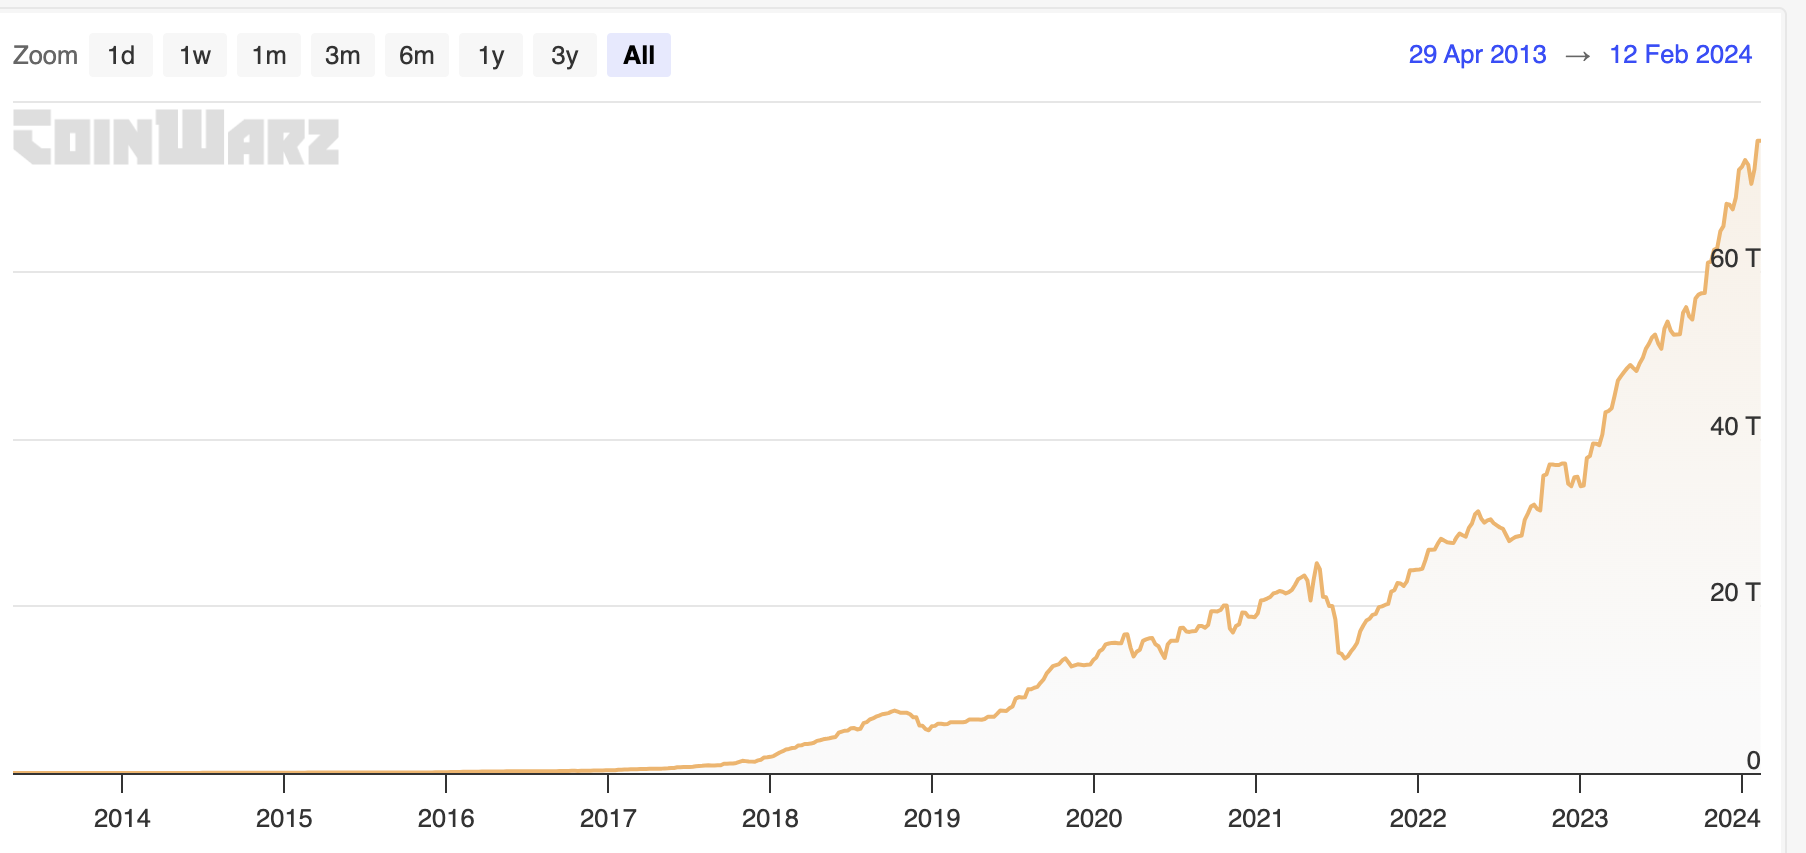Click the 2019 x-axis label
The width and height of the screenshot is (1806, 853).
click(x=932, y=818)
